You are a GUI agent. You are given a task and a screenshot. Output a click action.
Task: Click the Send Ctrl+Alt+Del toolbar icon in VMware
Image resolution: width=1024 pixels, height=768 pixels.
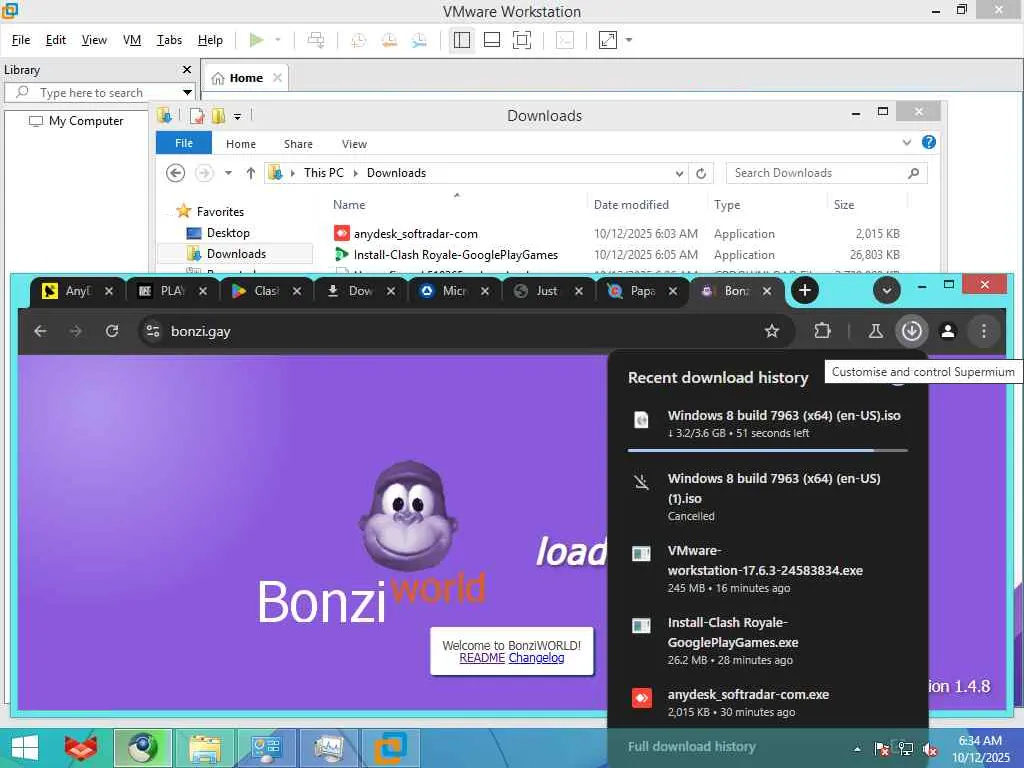pyautogui.click(x=315, y=40)
